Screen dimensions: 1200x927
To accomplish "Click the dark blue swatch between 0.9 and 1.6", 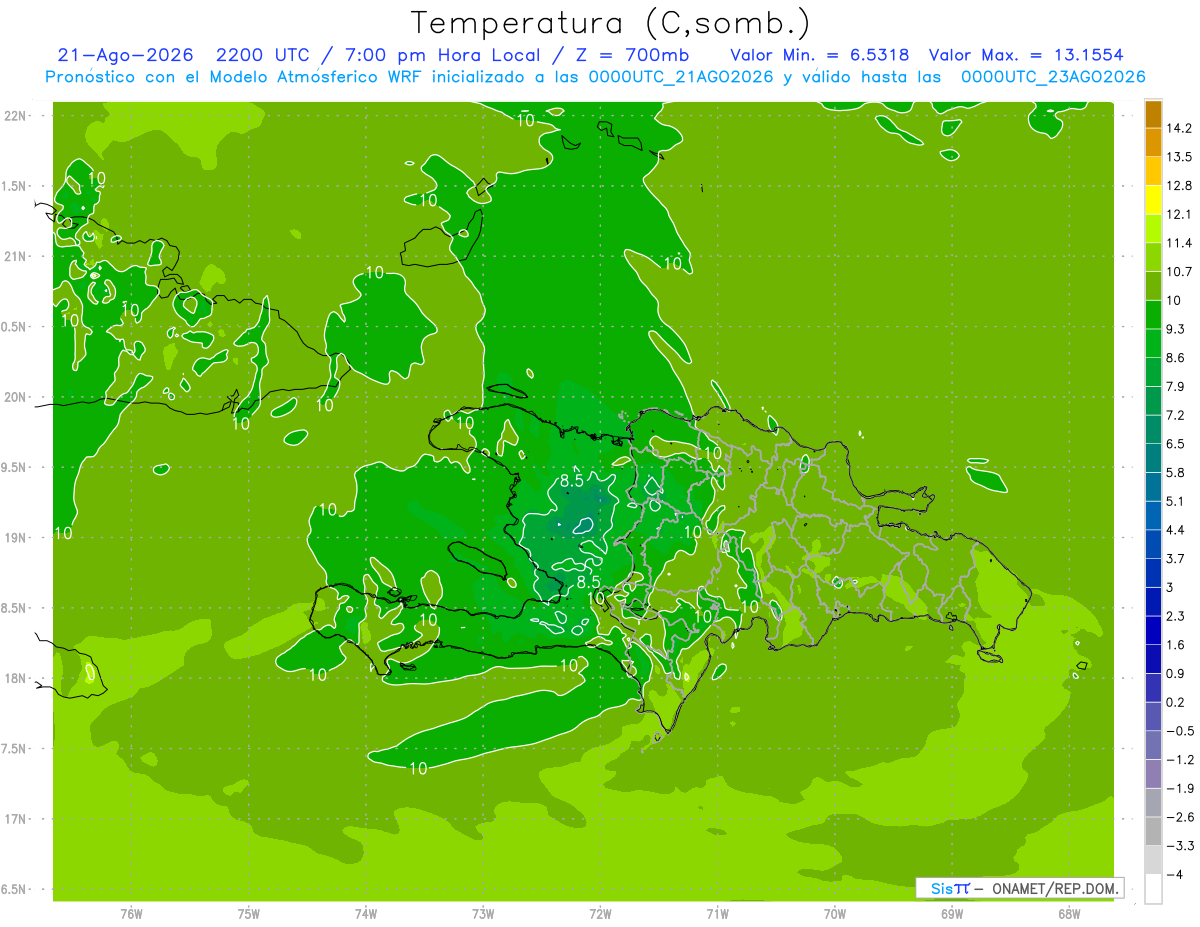I will pos(1153,659).
